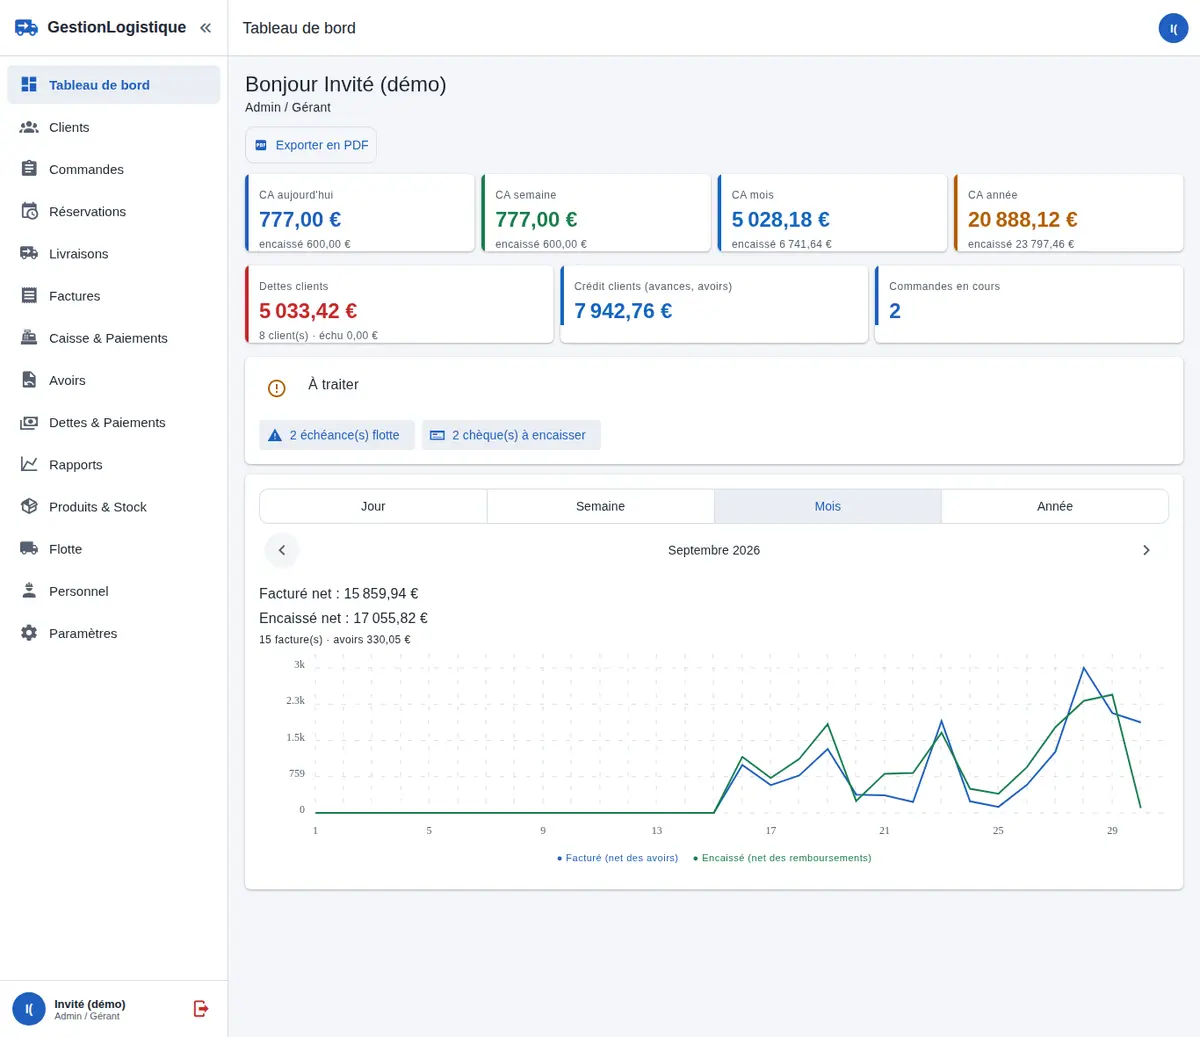1200x1037 pixels.
Task: Go to the Factures menu entry
Action: point(114,296)
